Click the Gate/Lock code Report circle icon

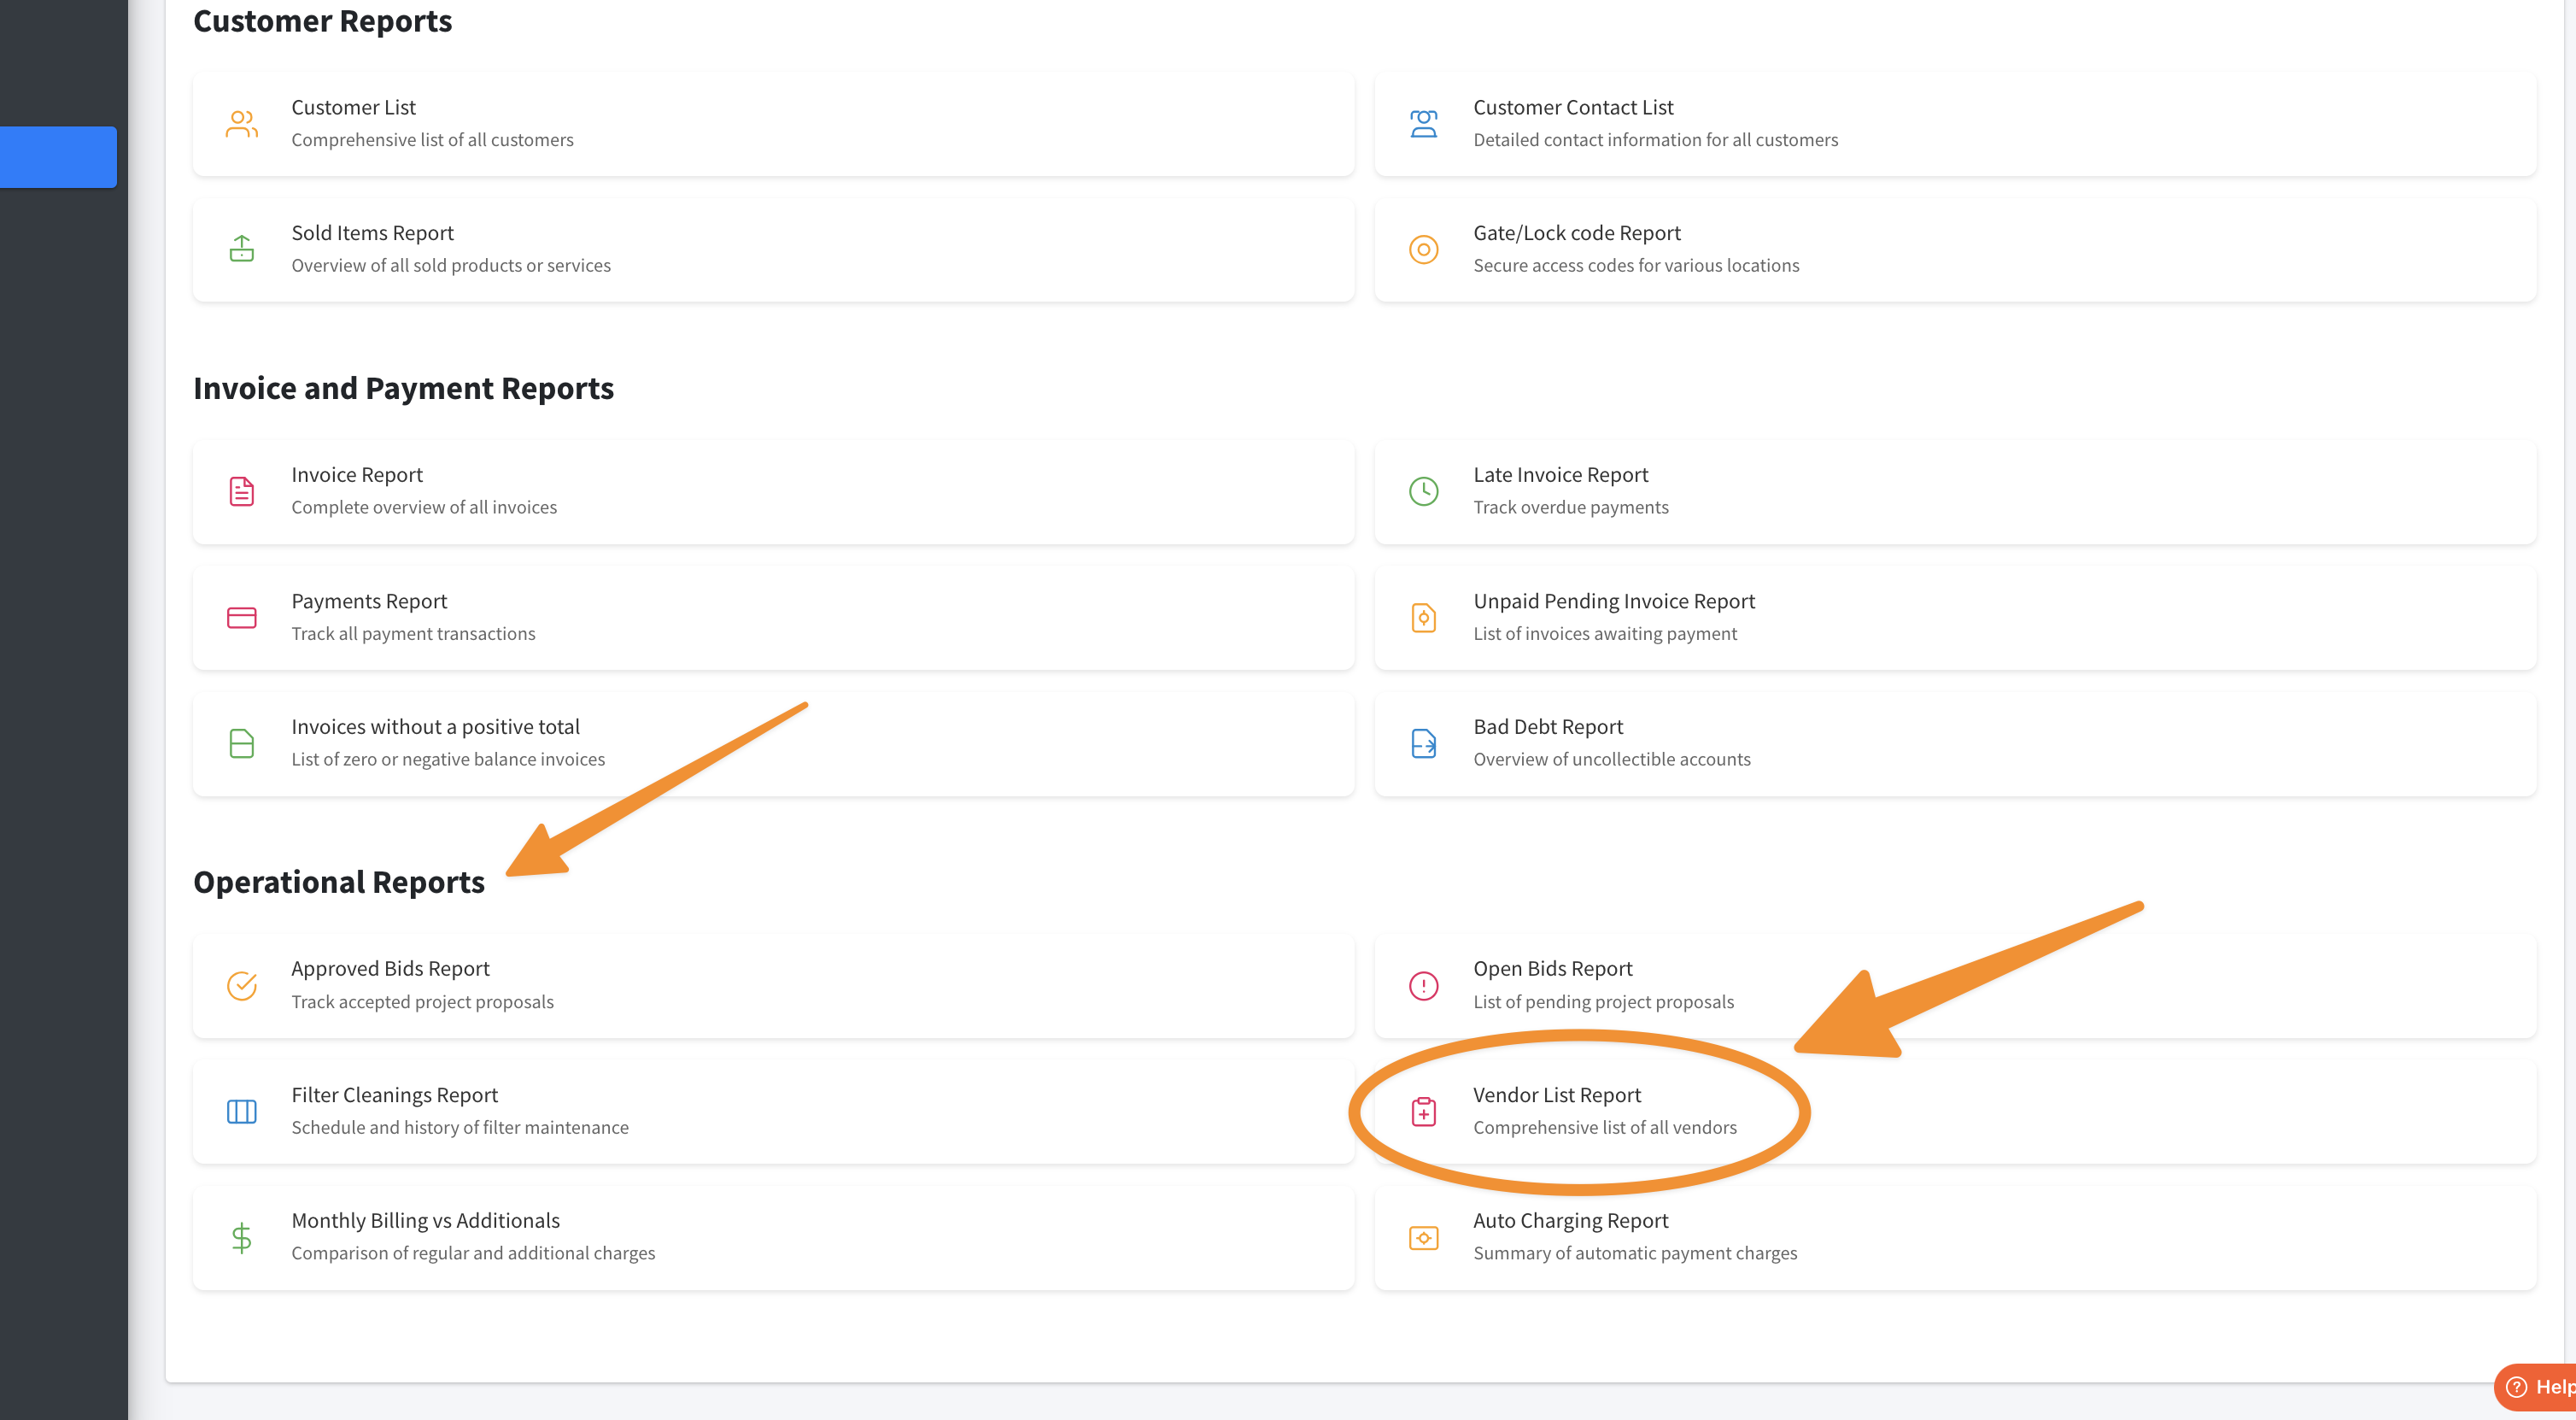[1423, 249]
